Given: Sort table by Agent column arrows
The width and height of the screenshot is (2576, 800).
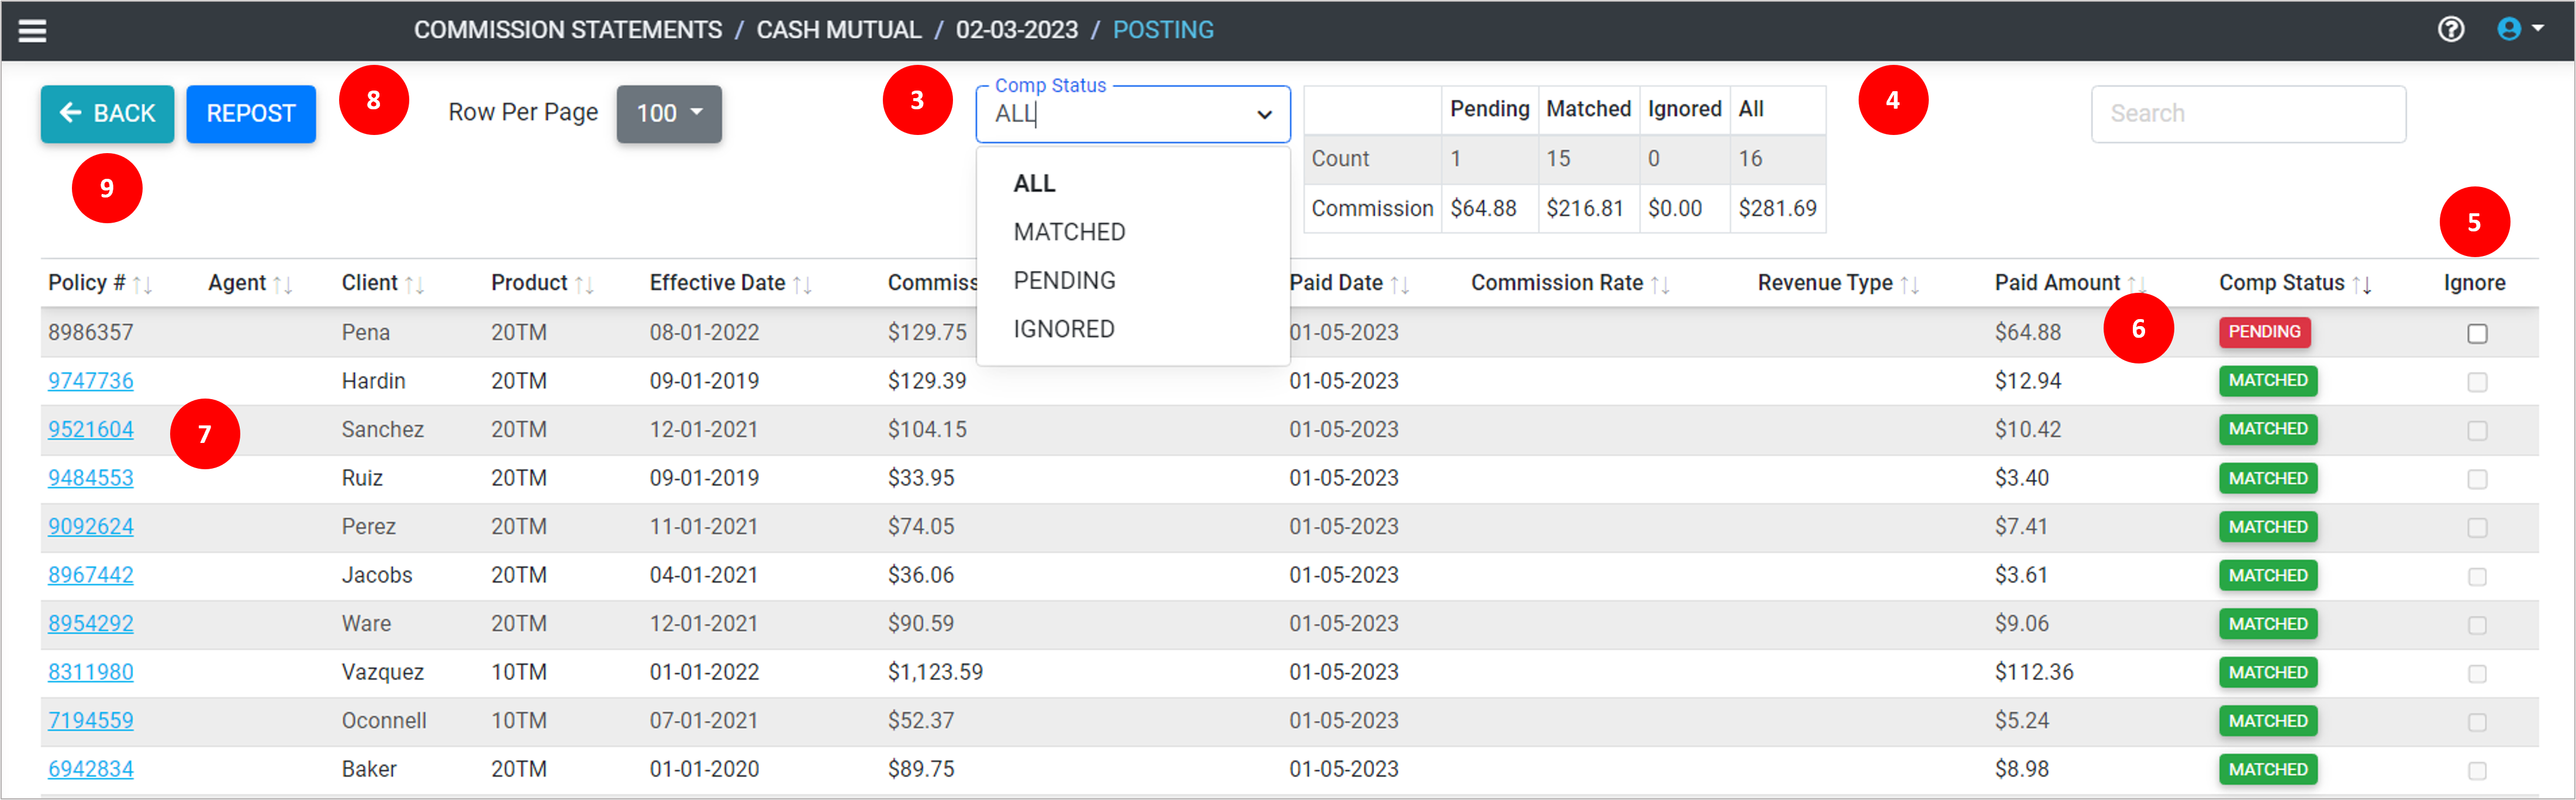Looking at the screenshot, I should [x=283, y=285].
